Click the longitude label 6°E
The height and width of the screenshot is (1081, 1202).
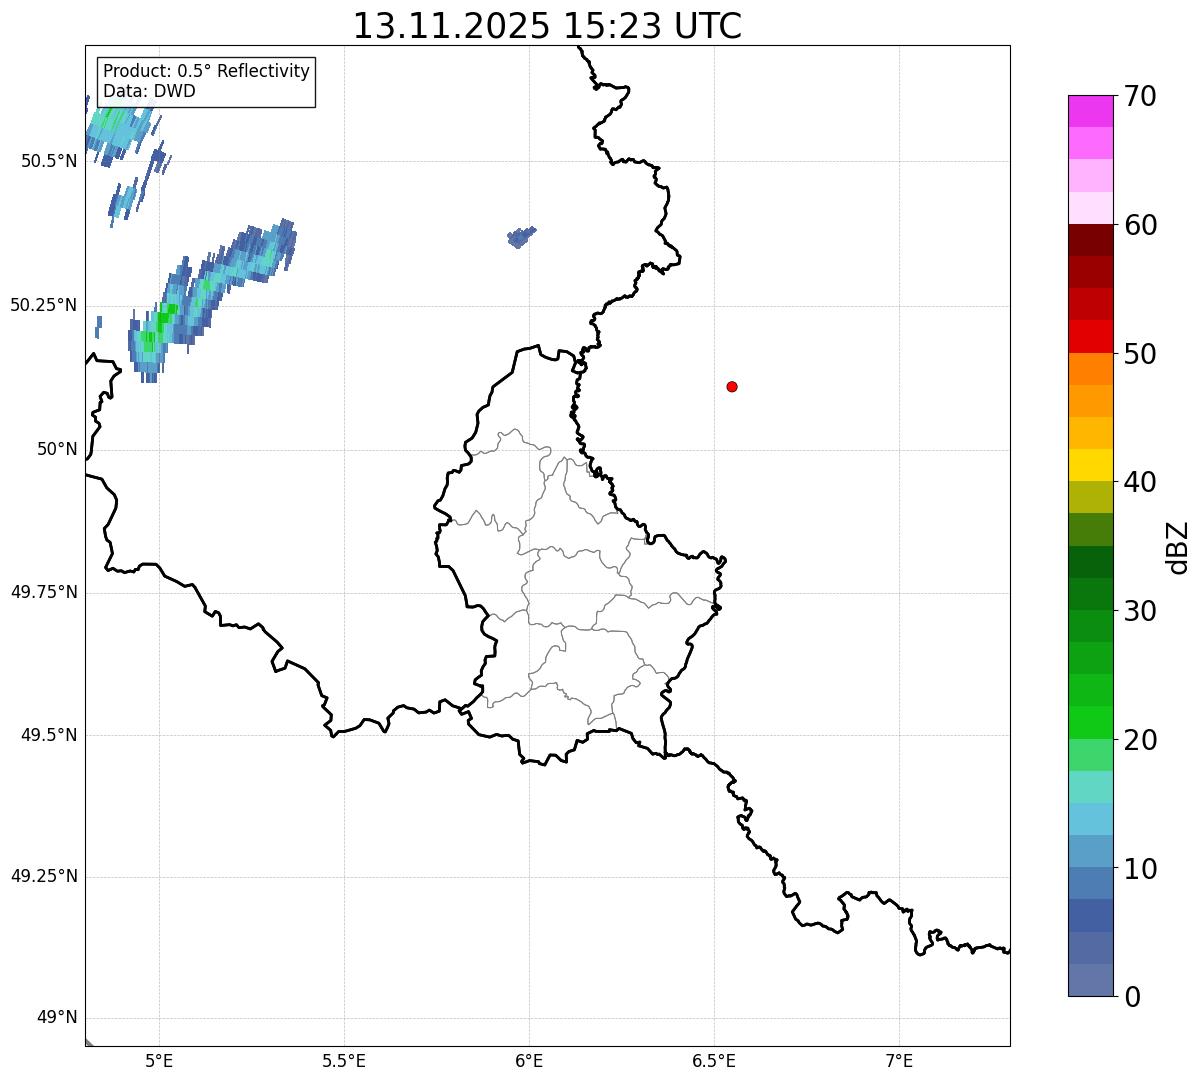click(529, 1060)
